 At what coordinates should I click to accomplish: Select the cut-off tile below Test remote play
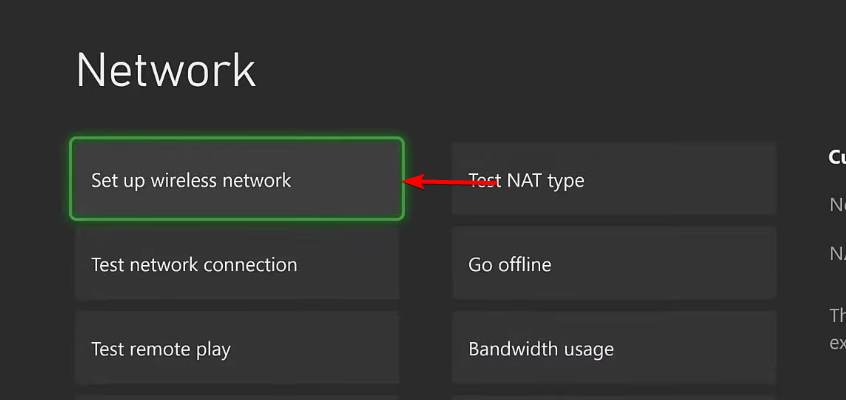[x=237, y=396]
